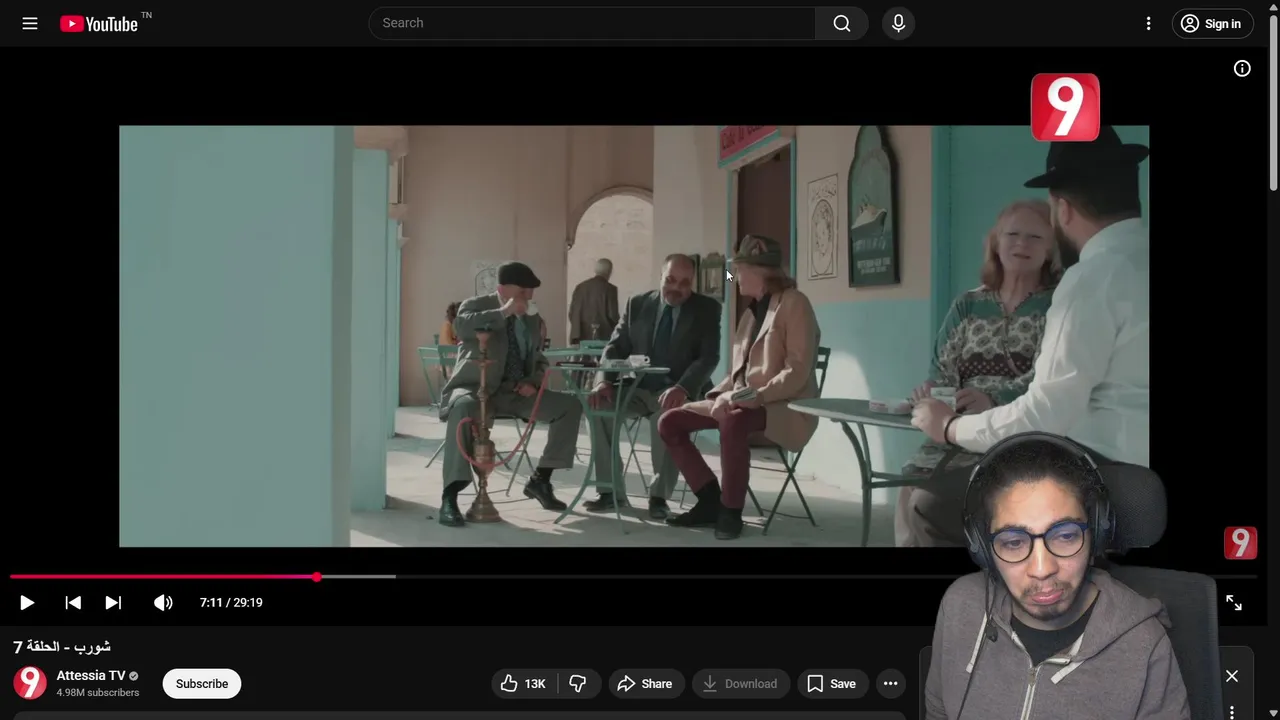The image size is (1280, 720).
Task: Click the 4.98M subscribers text
Action: 98,692
